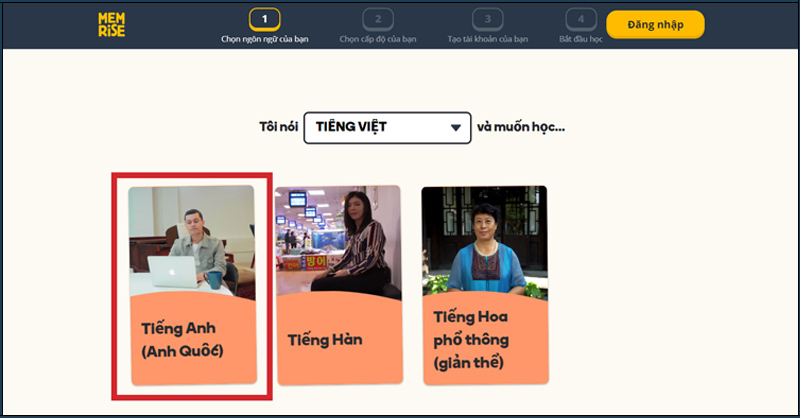Click the step 3 number badge
The image size is (800, 418).
(487, 19)
